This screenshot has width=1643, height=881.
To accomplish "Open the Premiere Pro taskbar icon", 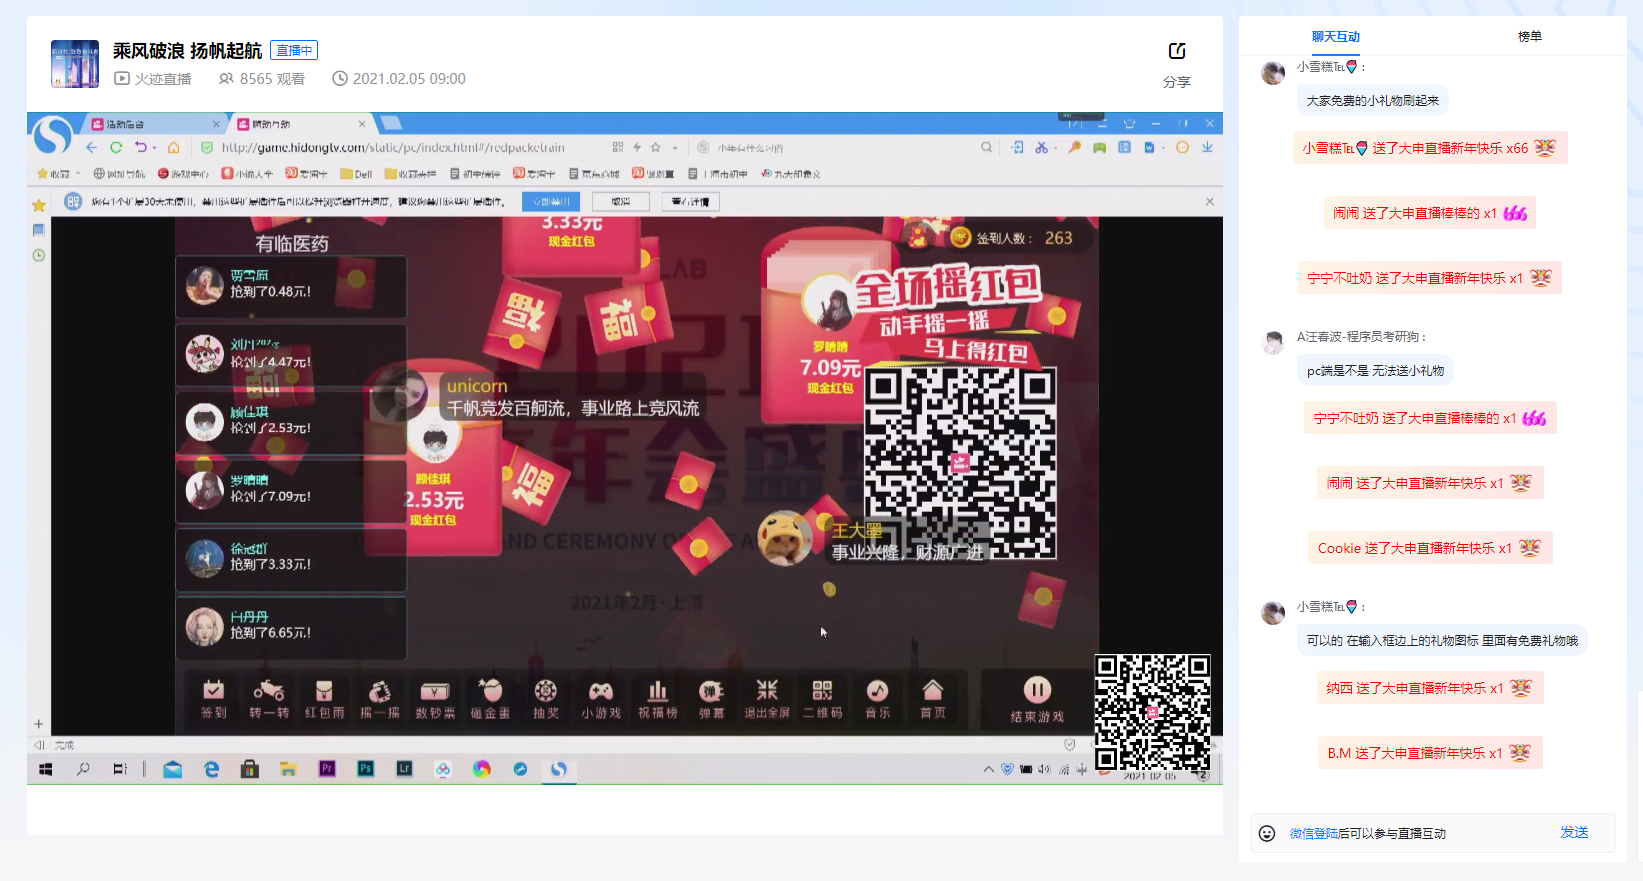I will click(x=327, y=769).
